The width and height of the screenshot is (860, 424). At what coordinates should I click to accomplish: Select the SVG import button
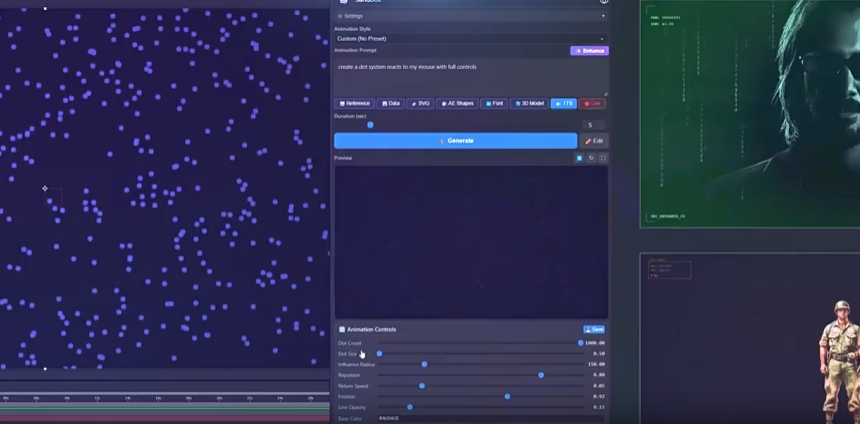420,103
